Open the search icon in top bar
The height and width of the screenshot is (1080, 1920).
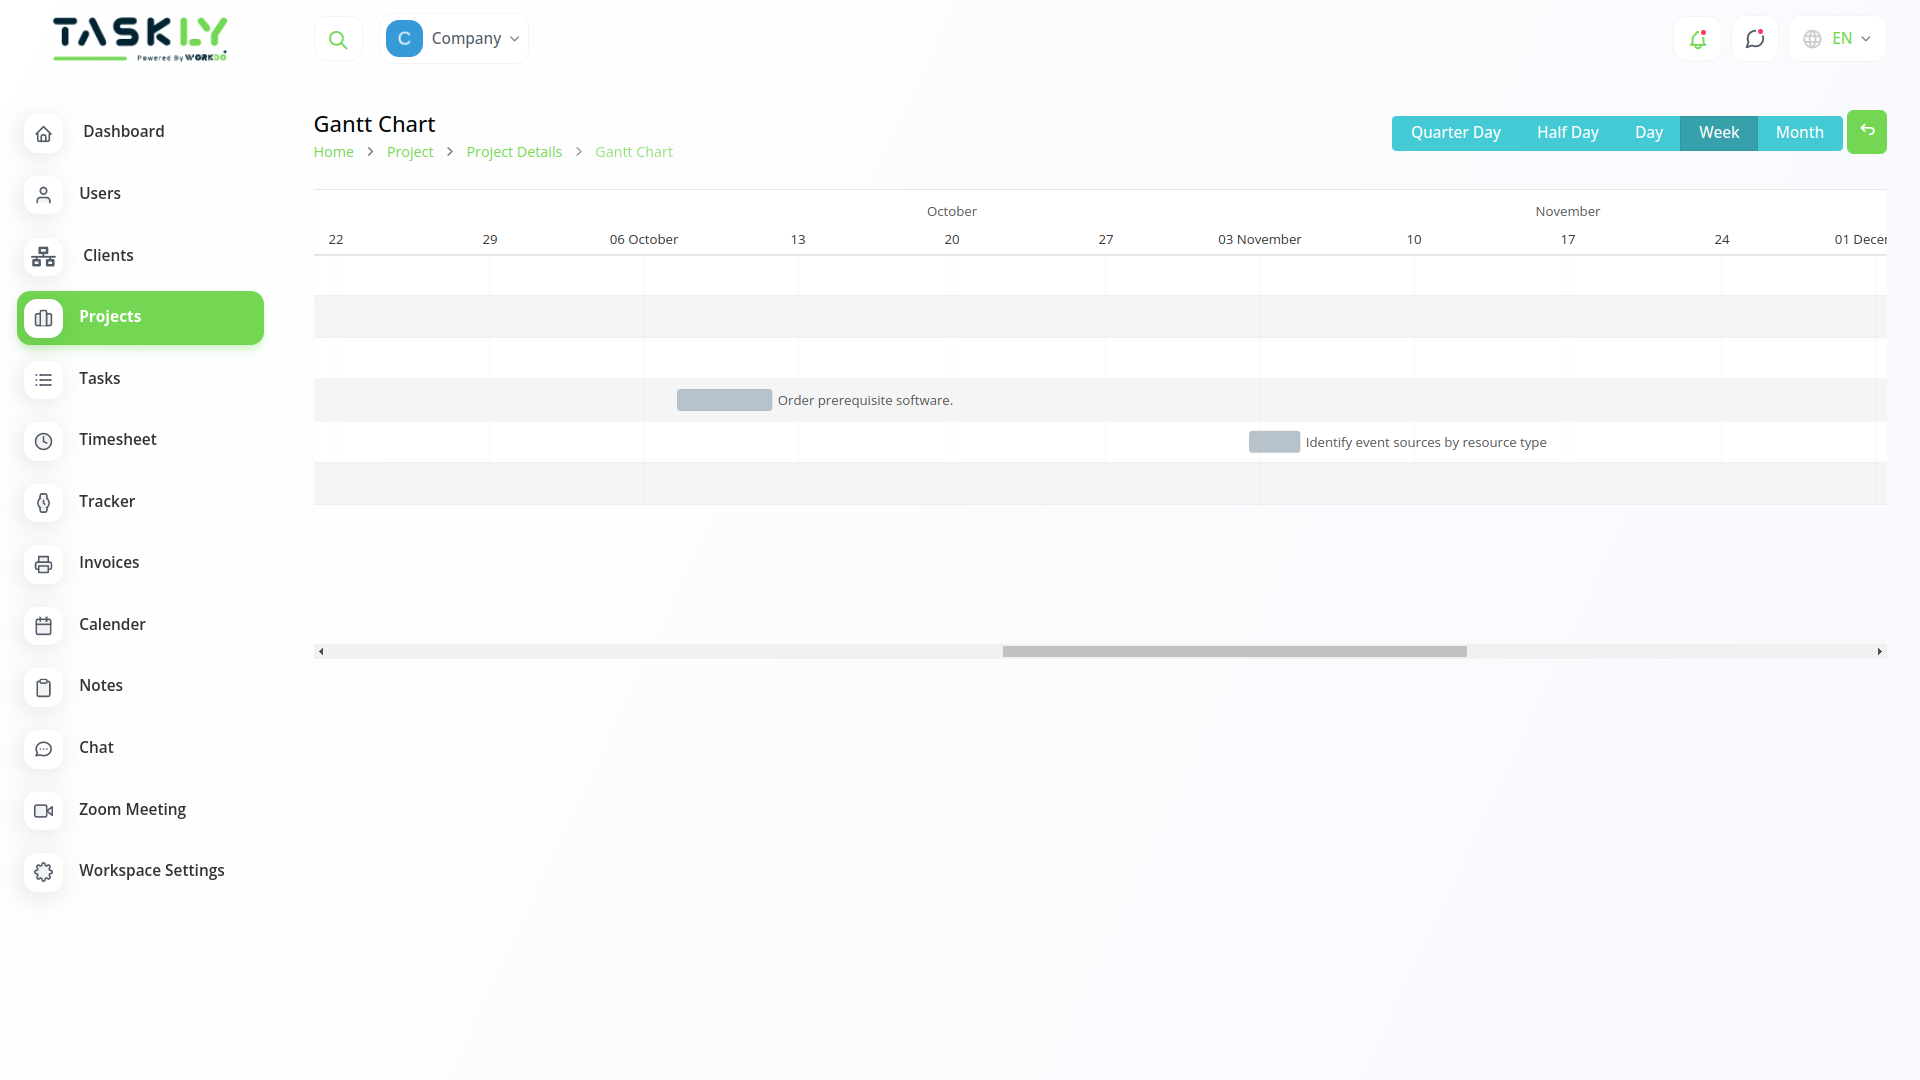pyautogui.click(x=338, y=38)
